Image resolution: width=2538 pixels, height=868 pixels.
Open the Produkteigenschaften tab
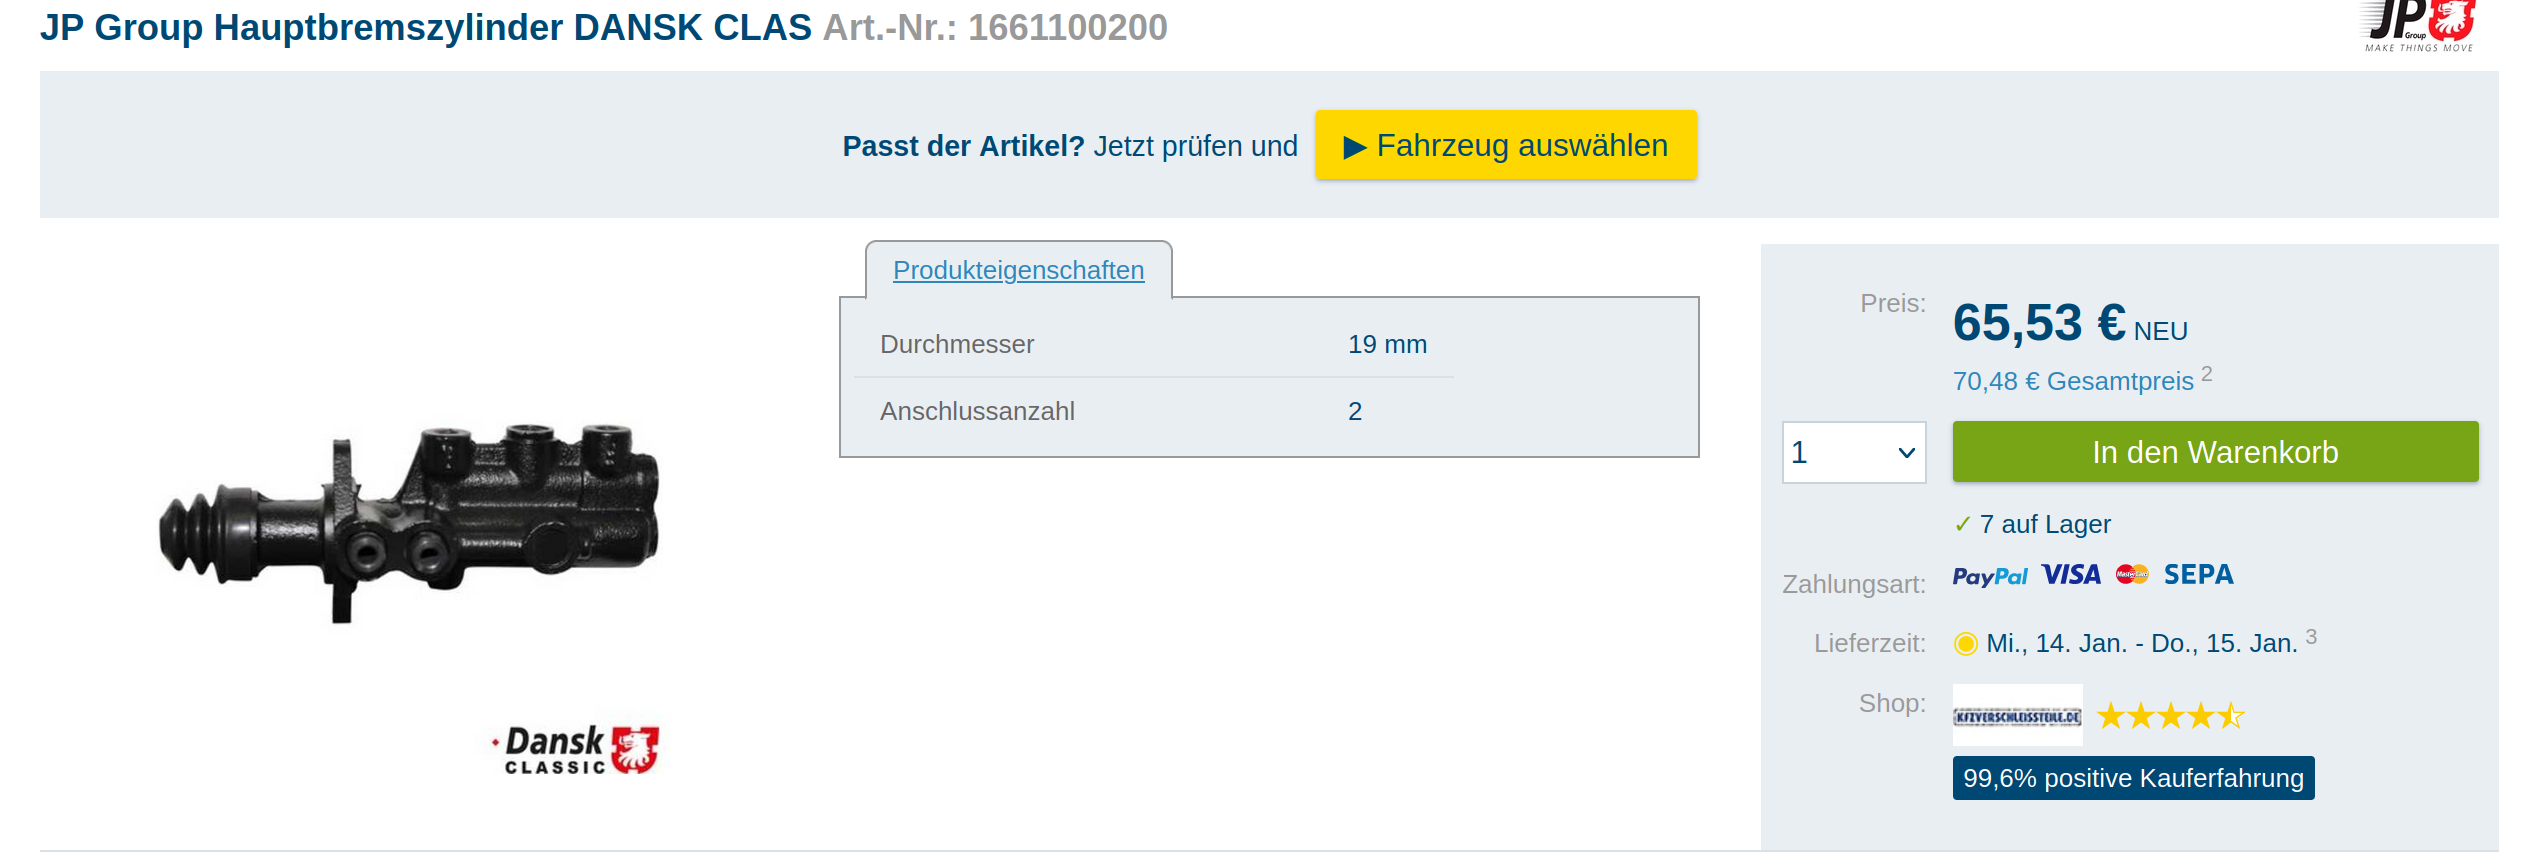pyautogui.click(x=1018, y=270)
